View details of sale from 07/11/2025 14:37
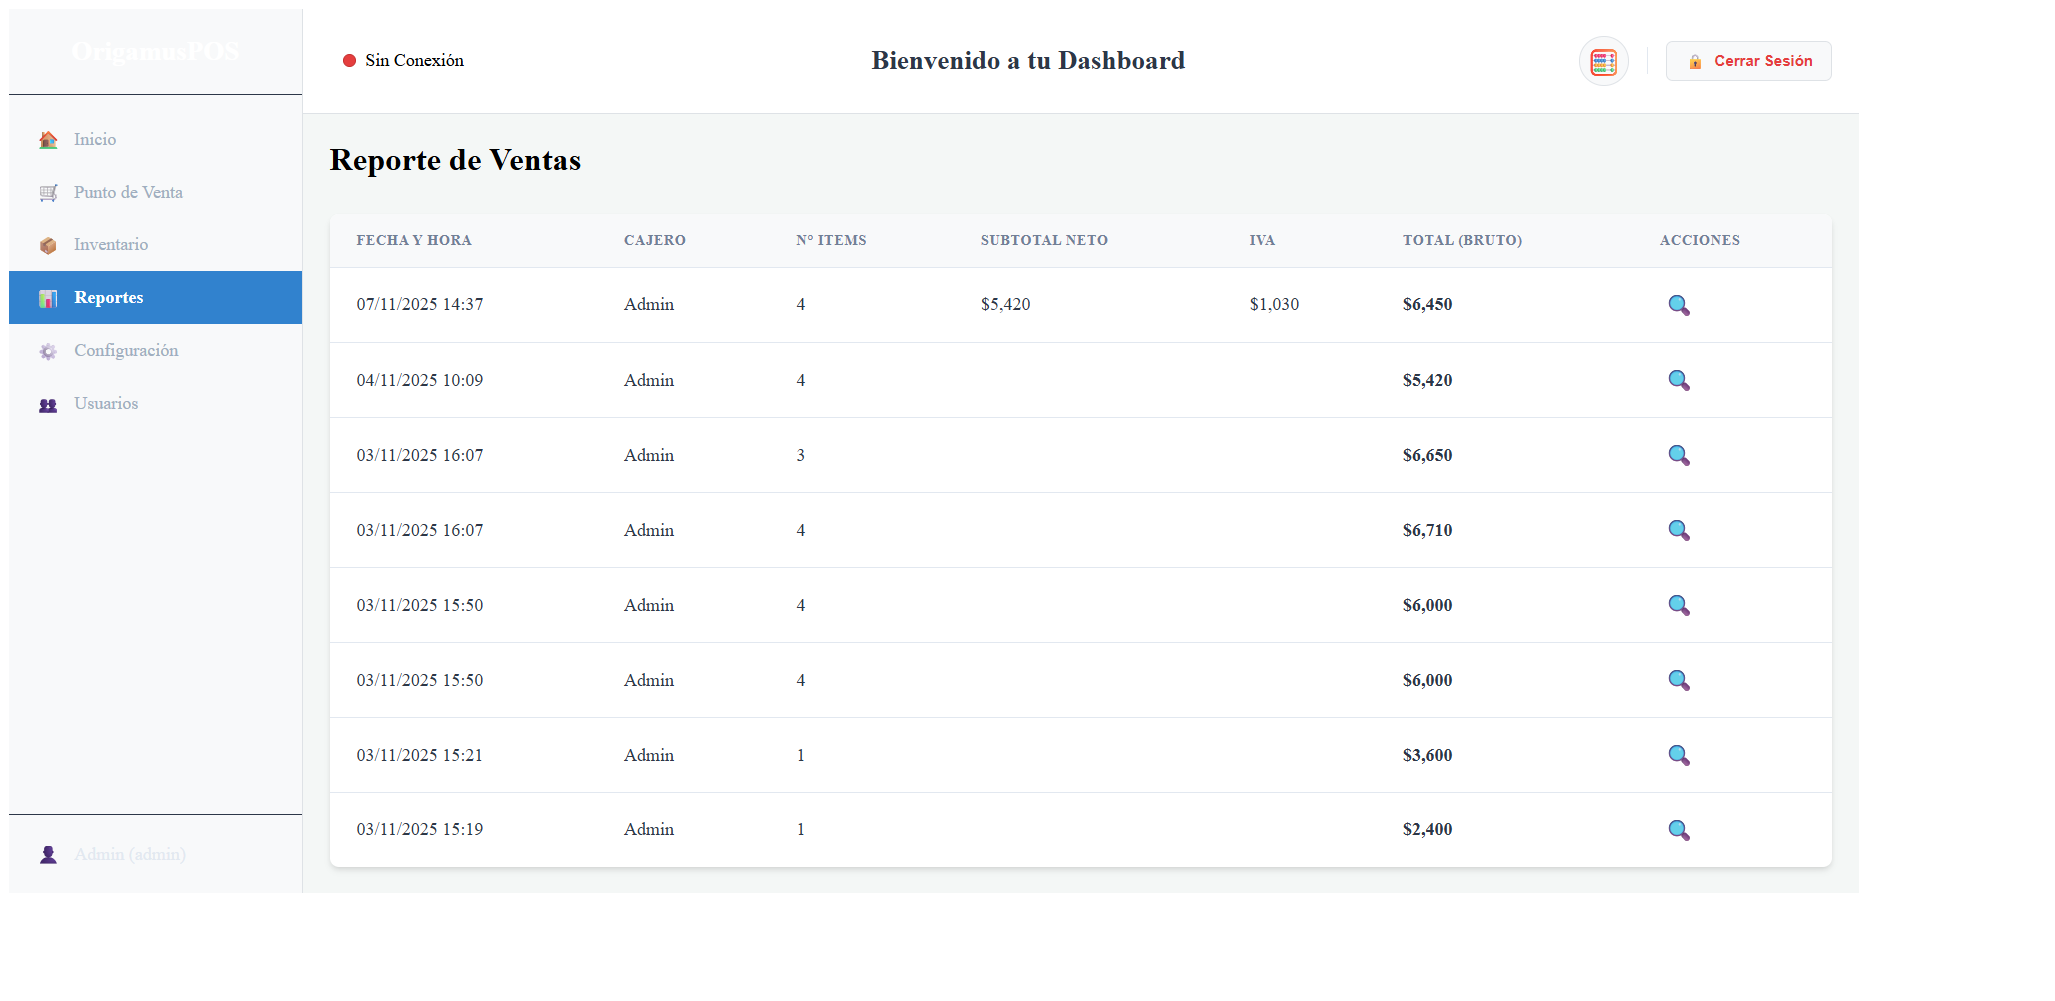The width and height of the screenshot is (2055, 1001). click(x=1678, y=305)
